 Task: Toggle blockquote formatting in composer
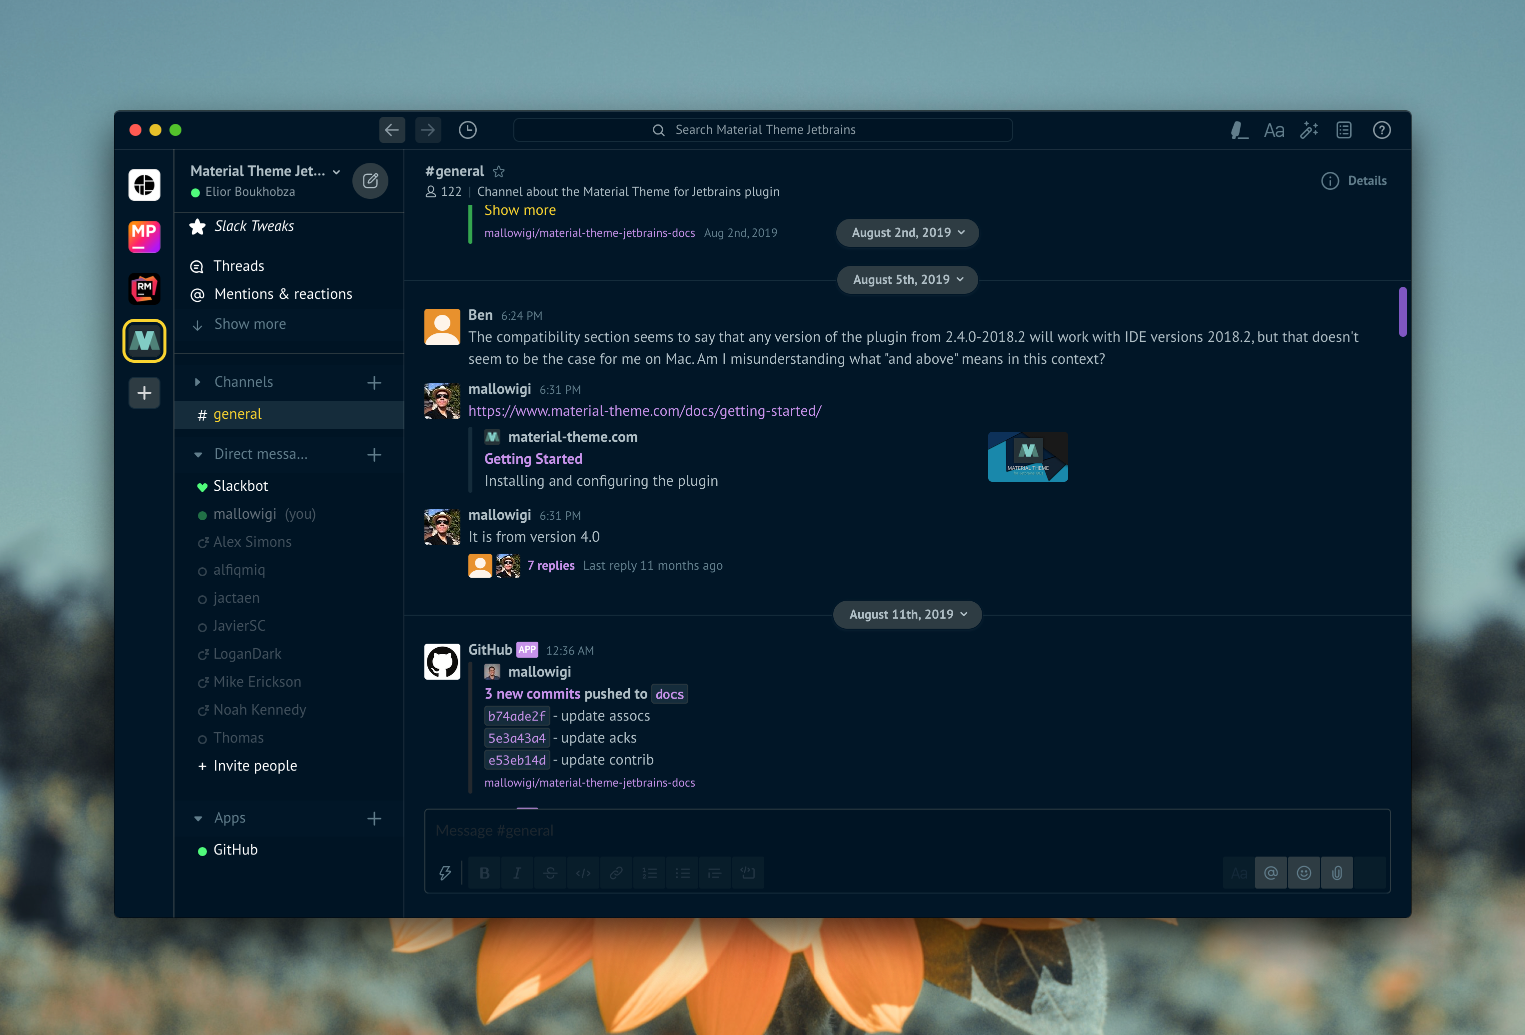(x=714, y=873)
